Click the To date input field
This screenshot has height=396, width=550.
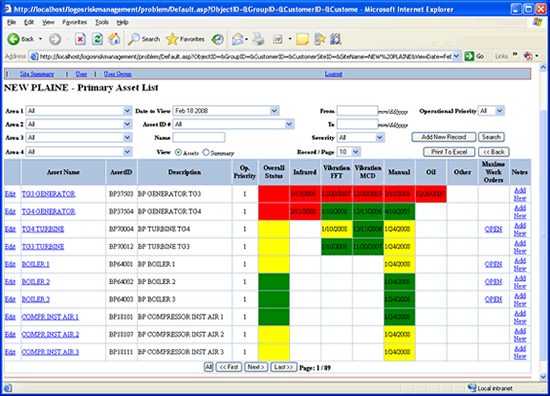[357, 124]
